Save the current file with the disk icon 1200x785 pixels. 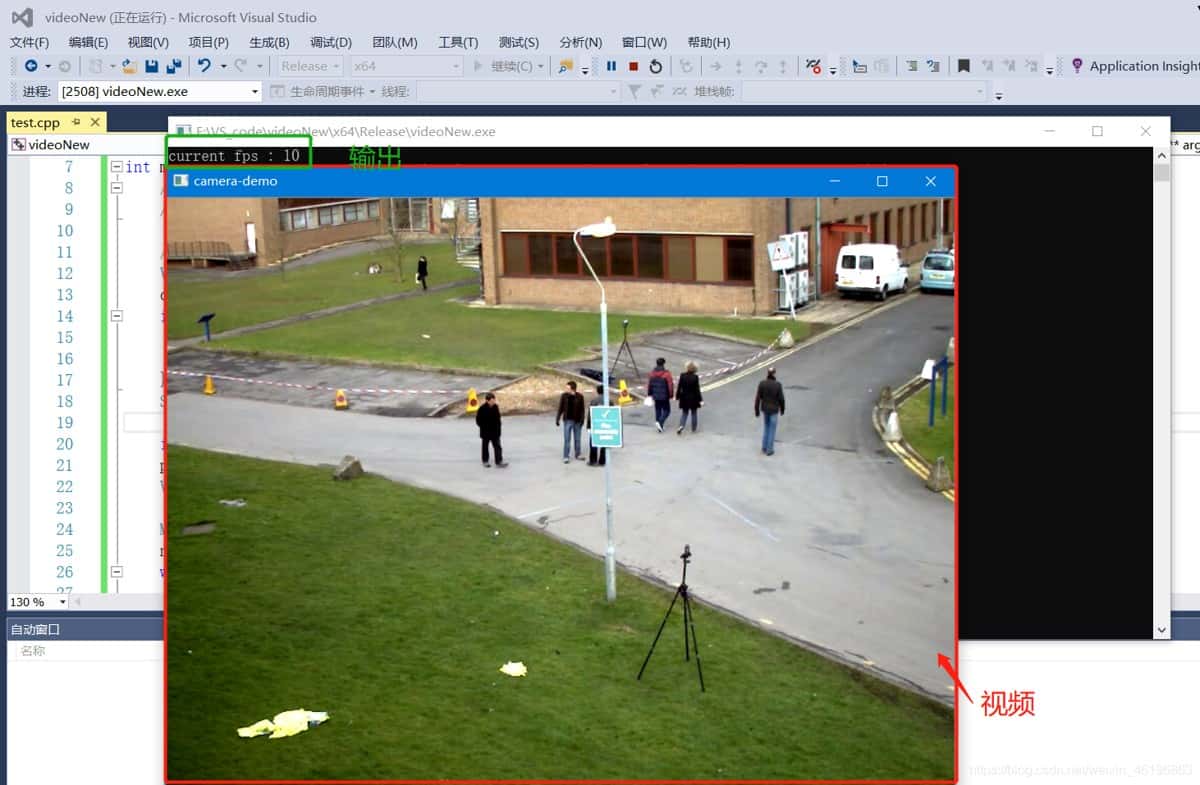(152, 66)
